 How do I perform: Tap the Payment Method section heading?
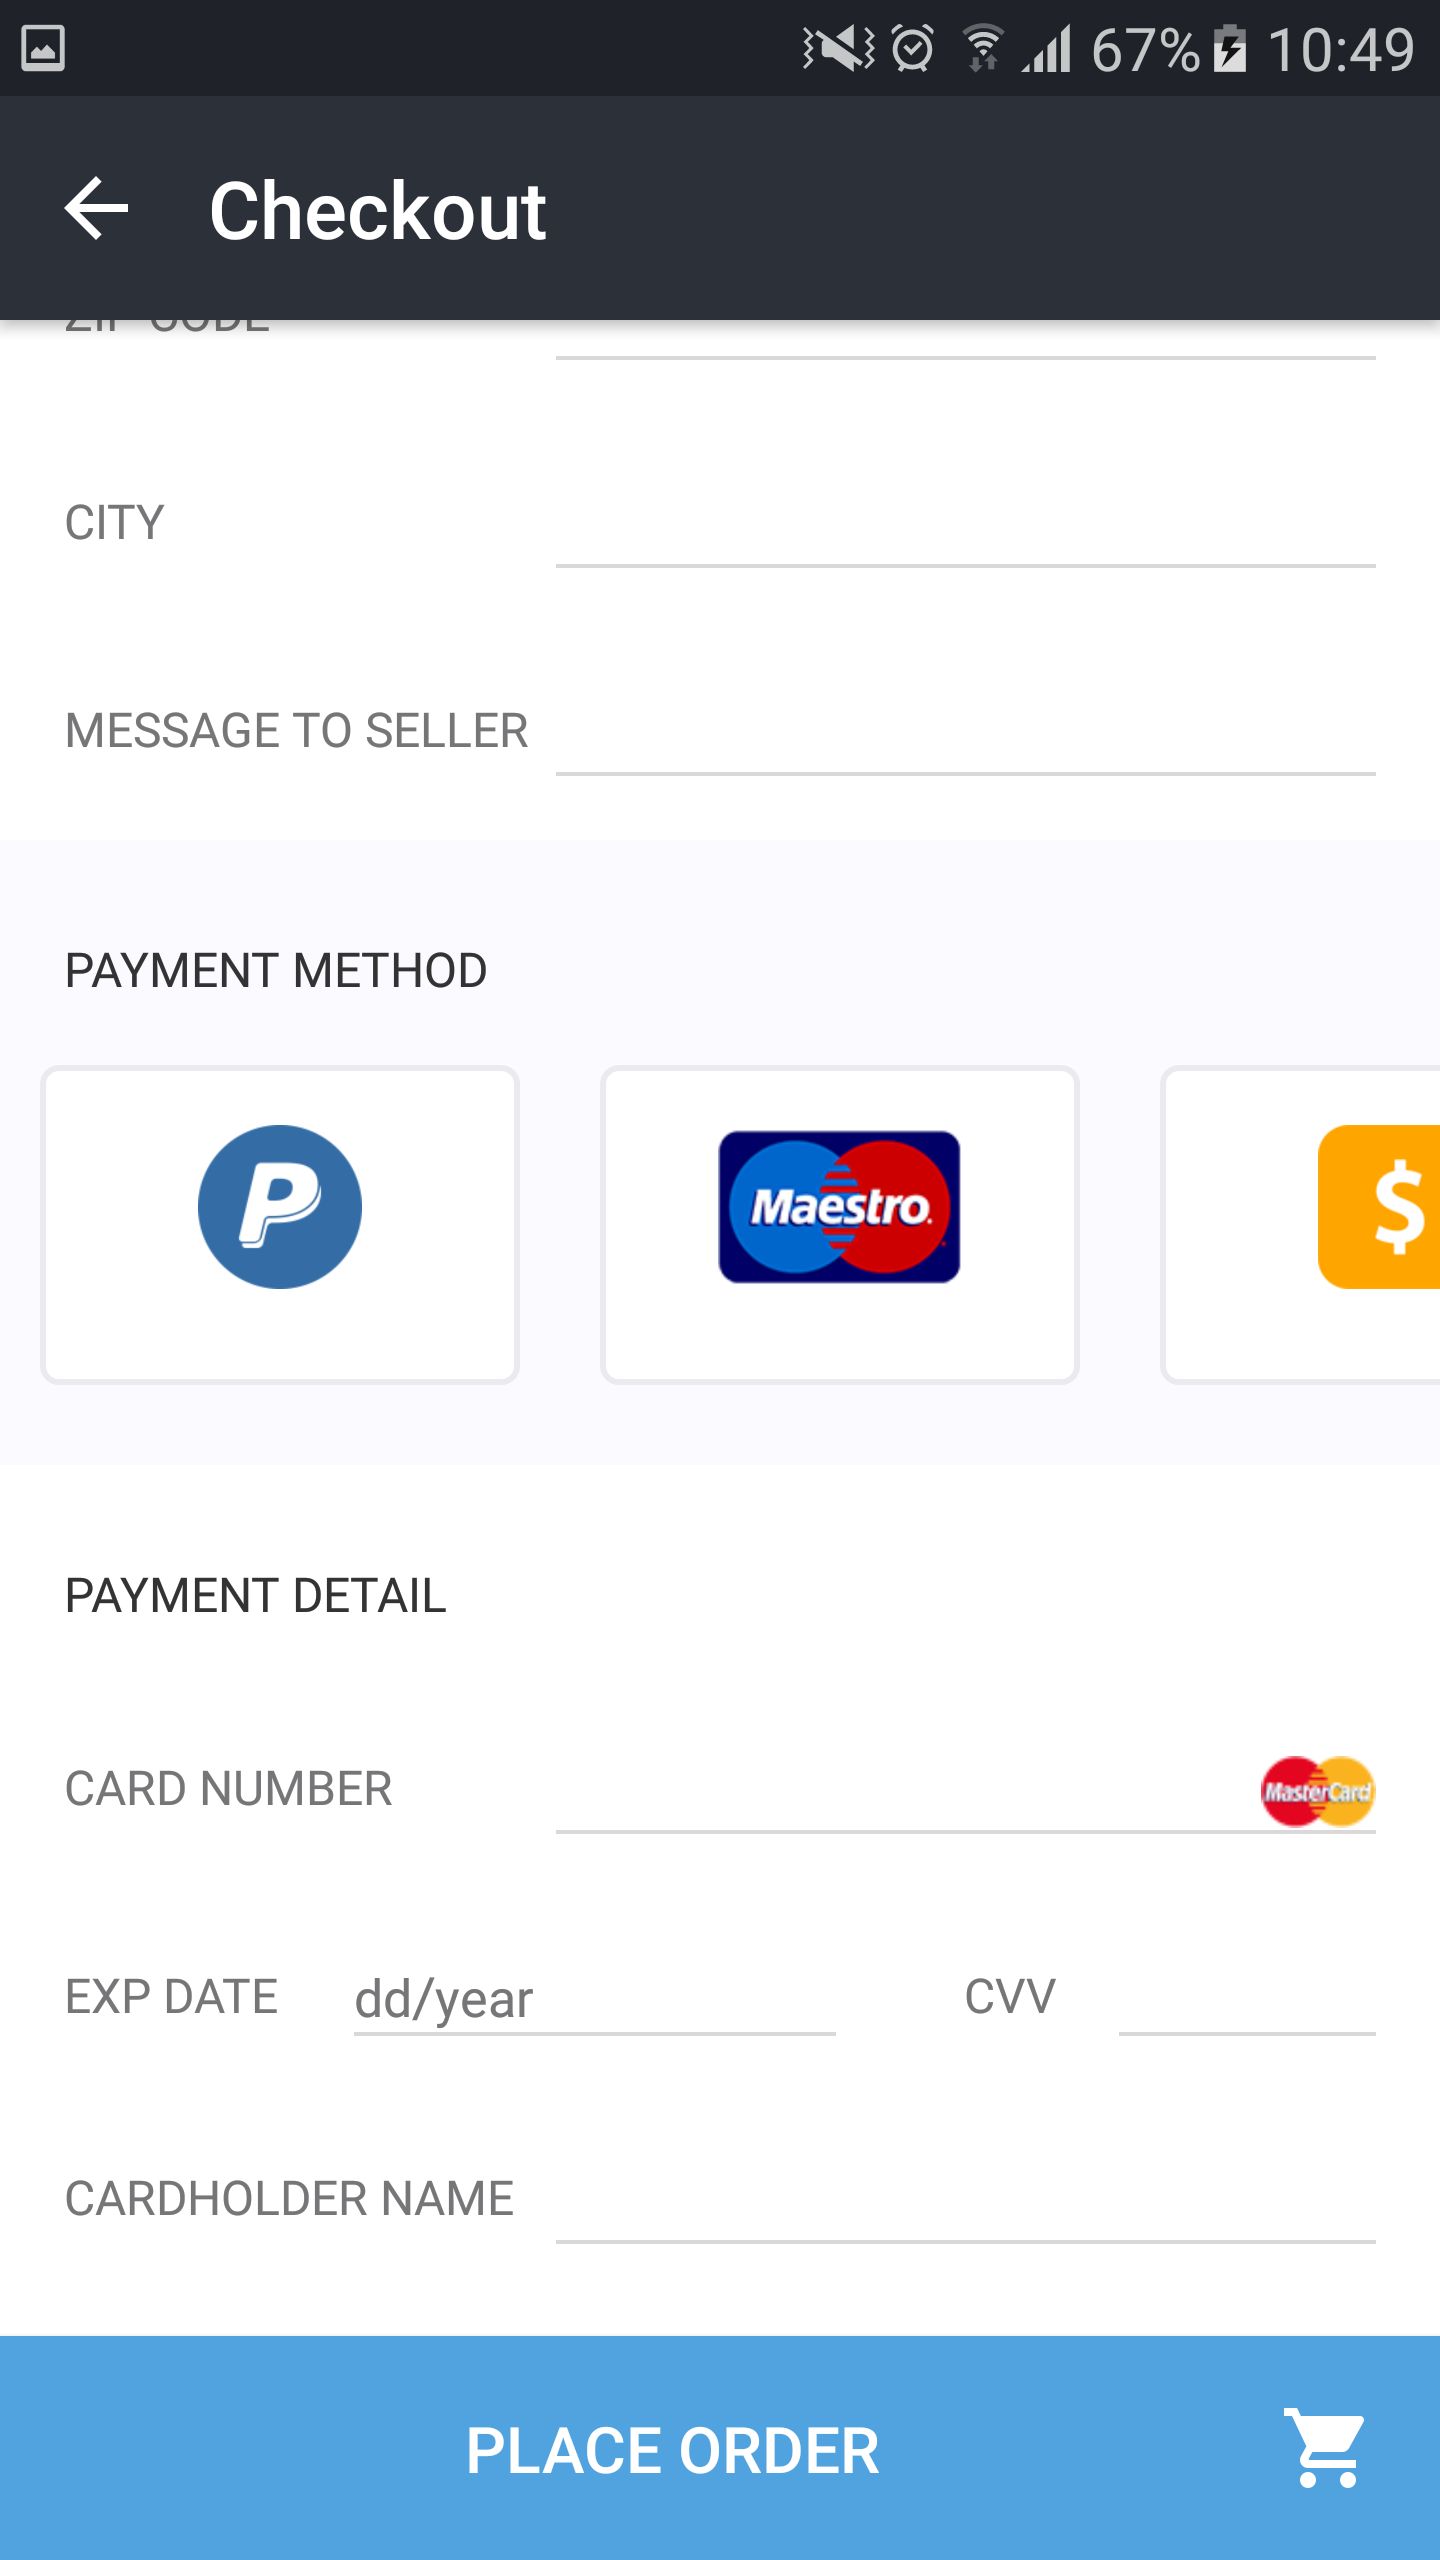click(276, 971)
